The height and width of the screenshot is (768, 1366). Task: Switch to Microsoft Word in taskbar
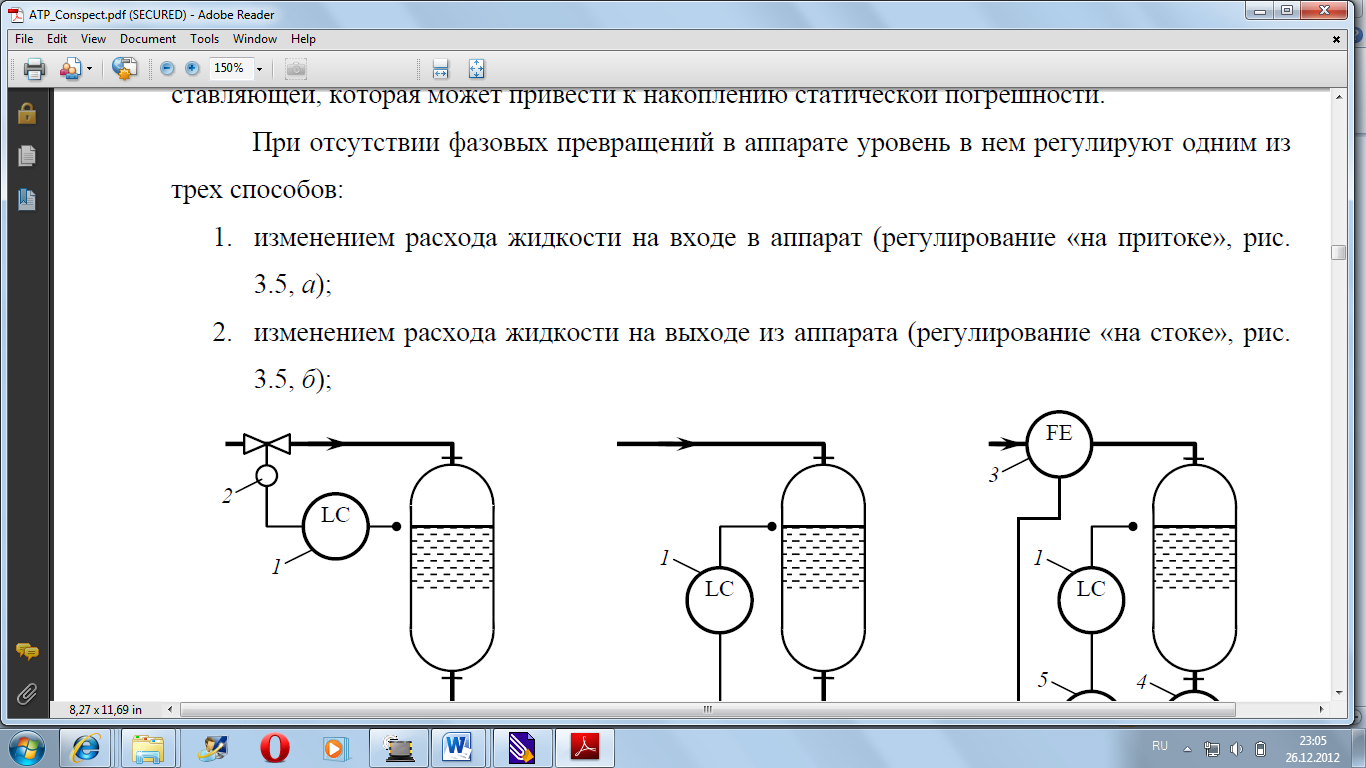[459, 747]
